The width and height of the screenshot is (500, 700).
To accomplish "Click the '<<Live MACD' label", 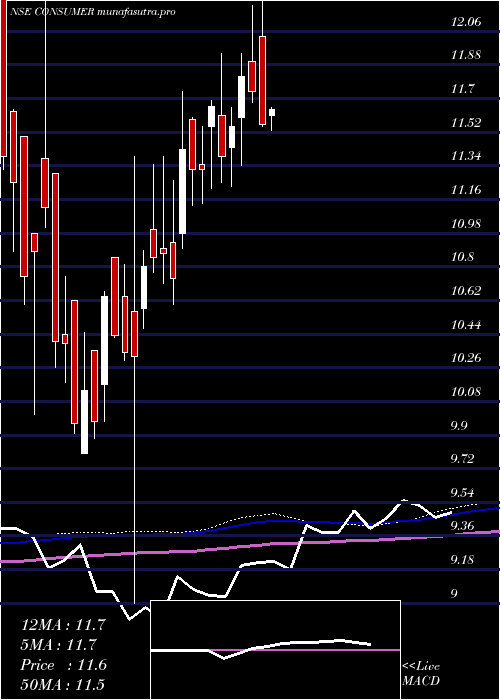I will 421,674.
